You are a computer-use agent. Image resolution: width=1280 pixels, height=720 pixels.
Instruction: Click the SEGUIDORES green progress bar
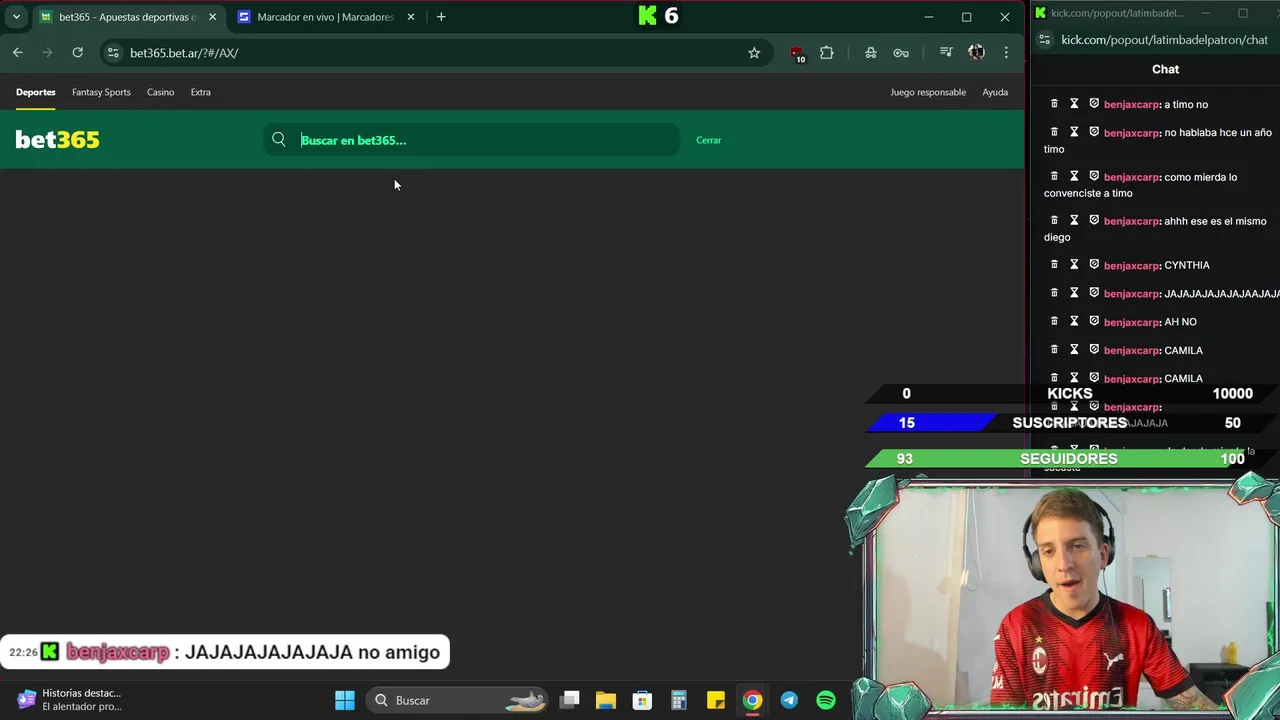pyautogui.click(x=1070, y=458)
